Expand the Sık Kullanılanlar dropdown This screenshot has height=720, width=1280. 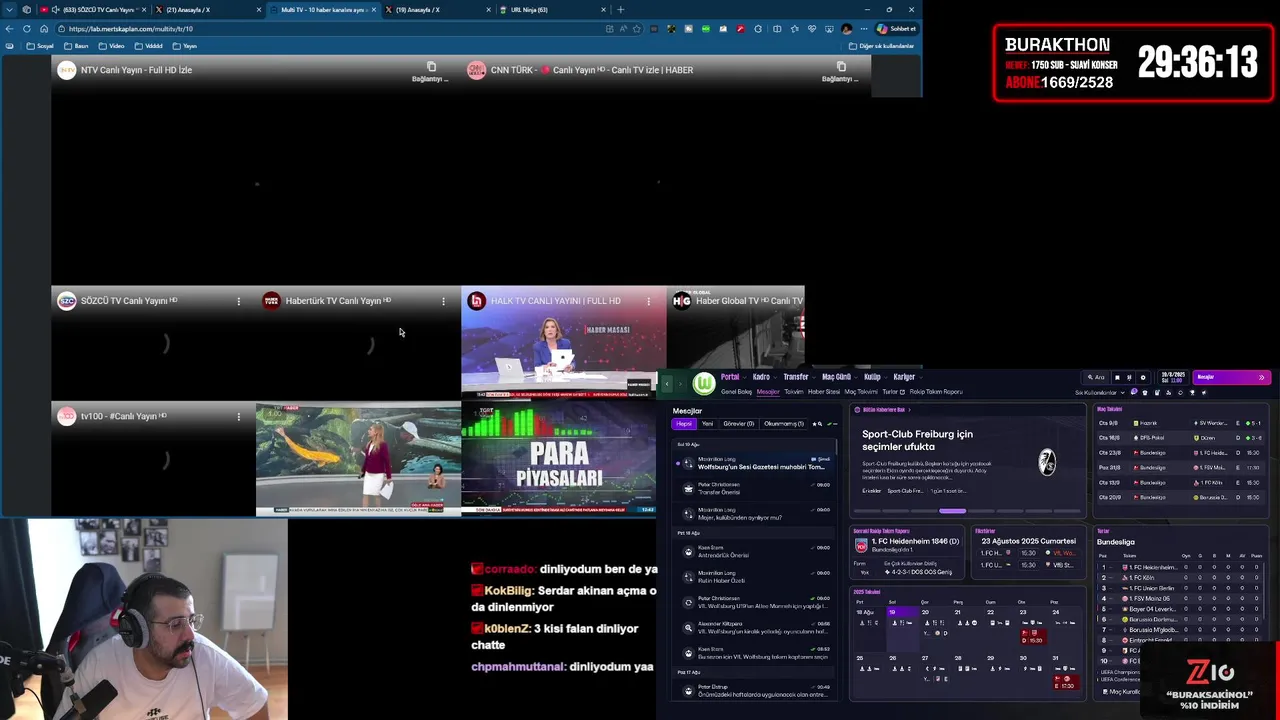click(x=1100, y=392)
